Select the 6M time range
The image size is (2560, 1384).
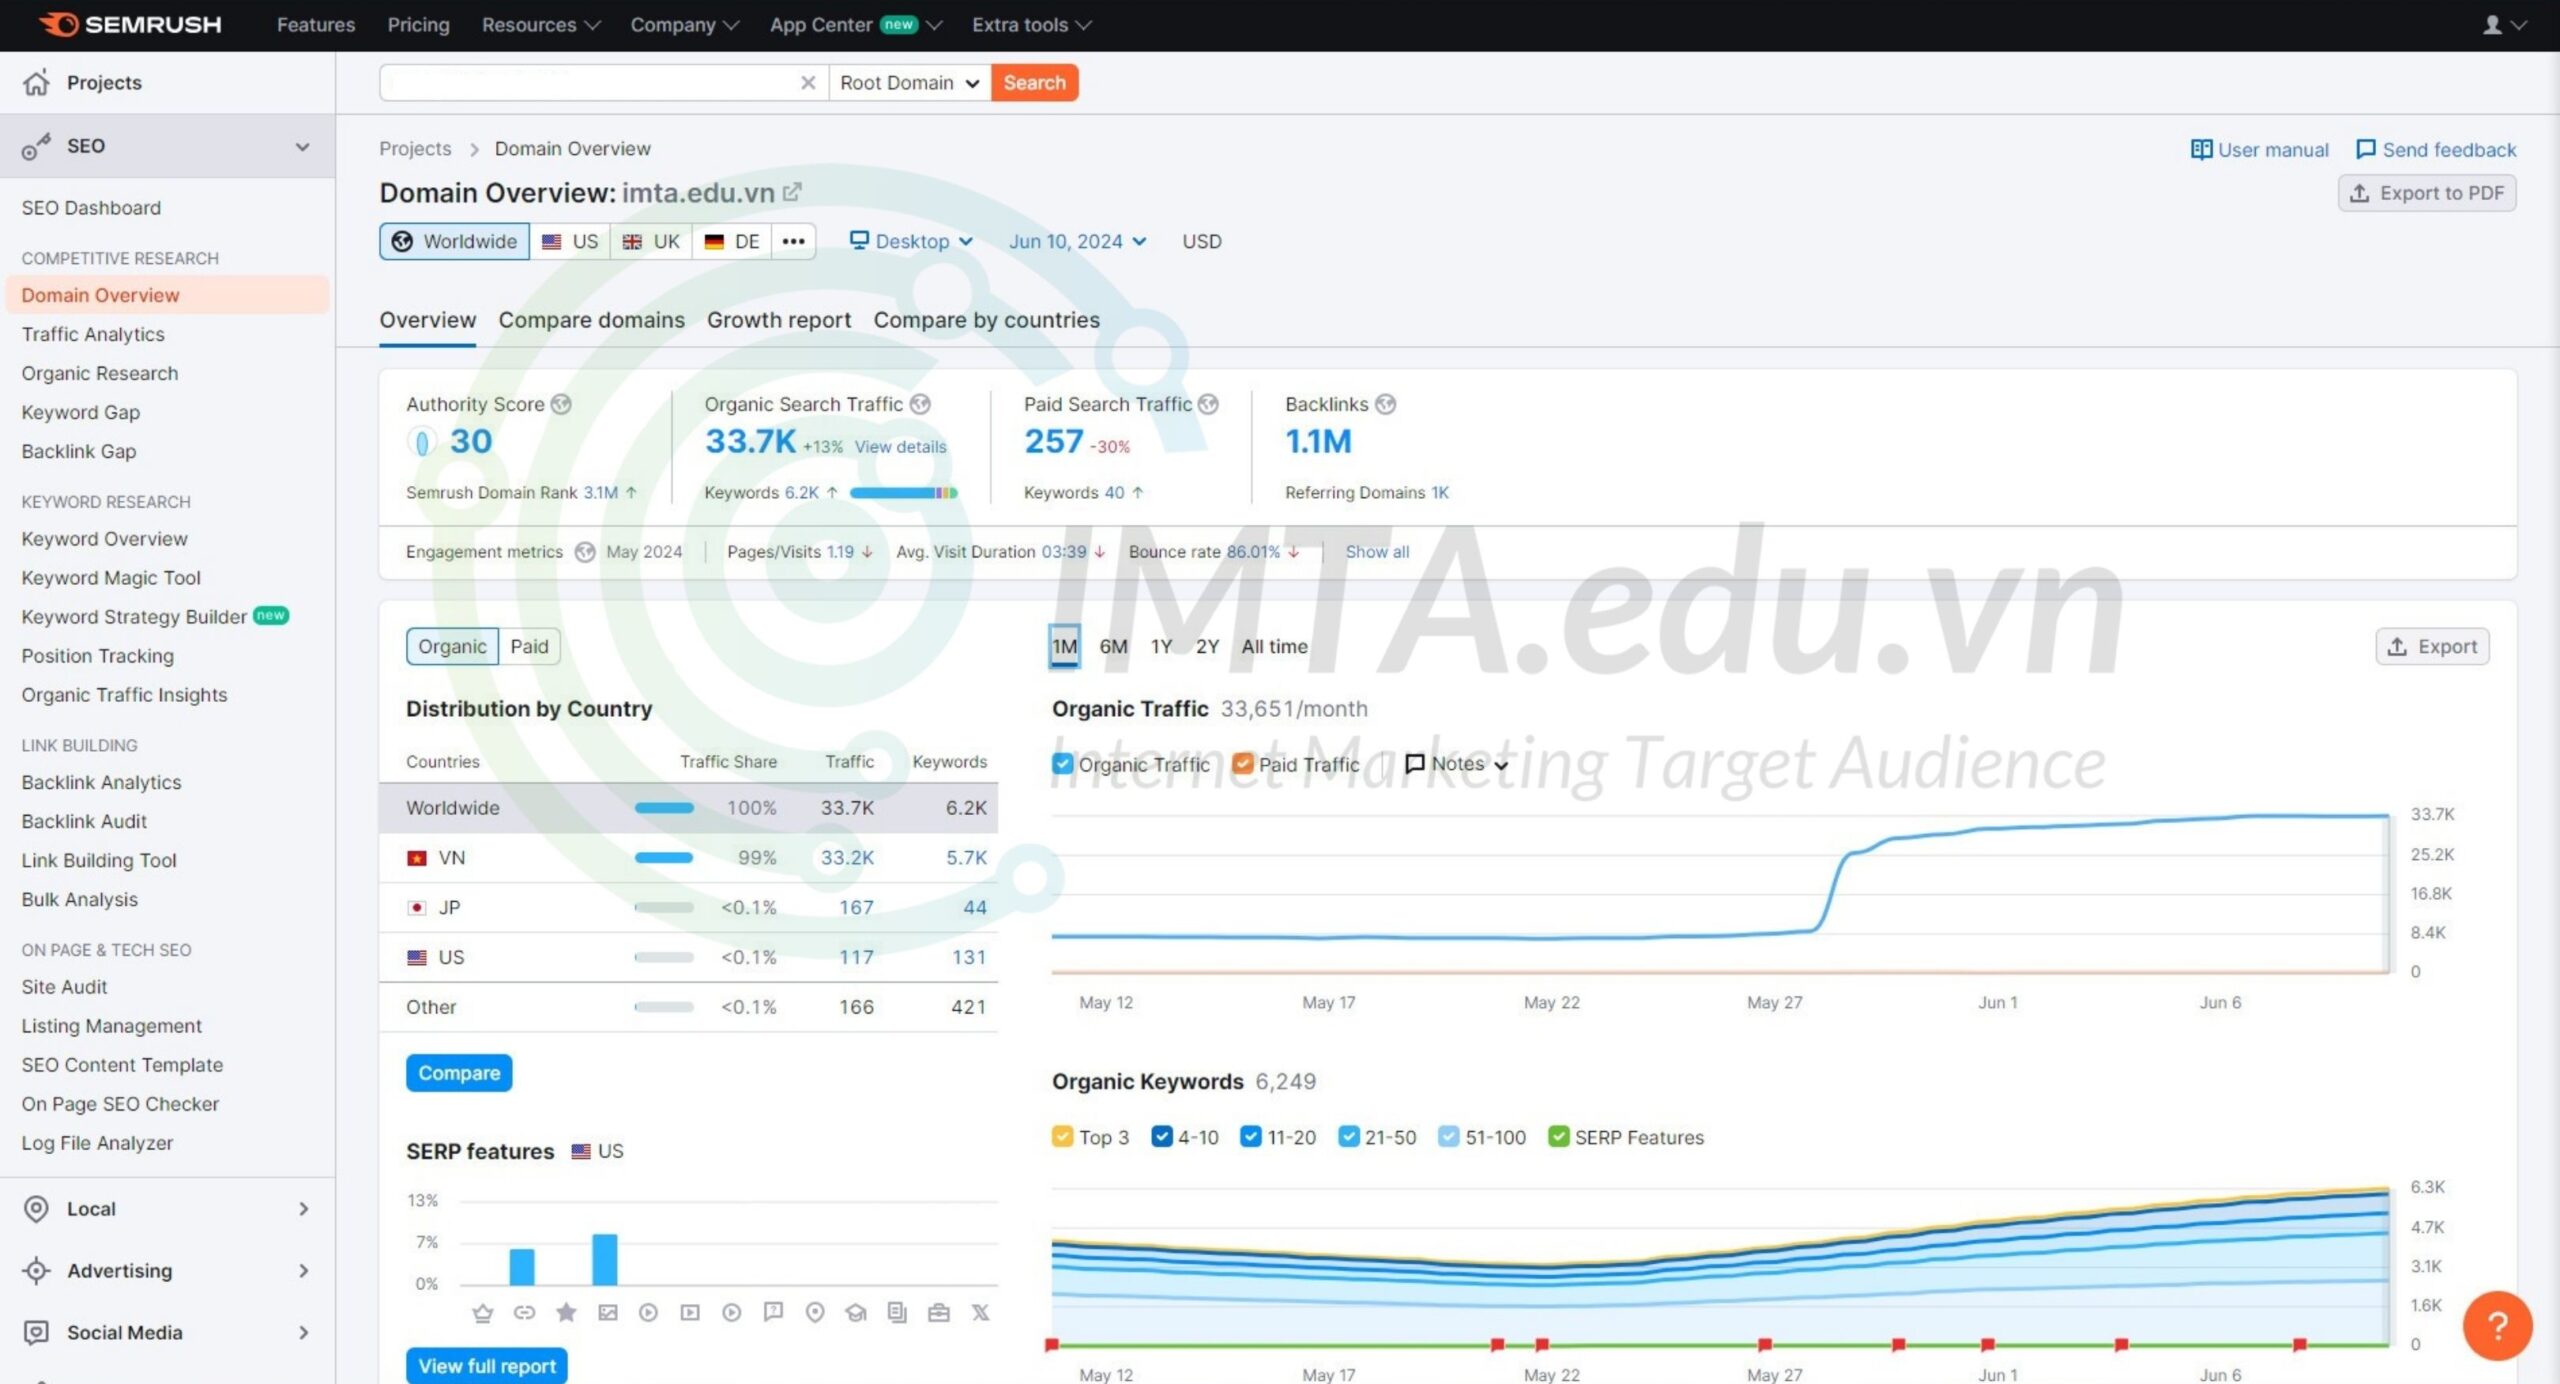coord(1113,646)
